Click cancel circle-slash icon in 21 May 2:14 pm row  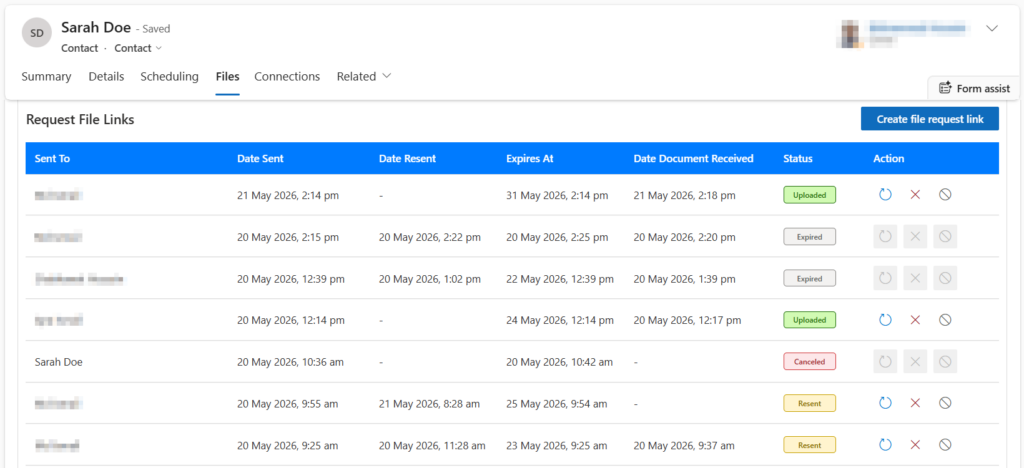(x=945, y=195)
